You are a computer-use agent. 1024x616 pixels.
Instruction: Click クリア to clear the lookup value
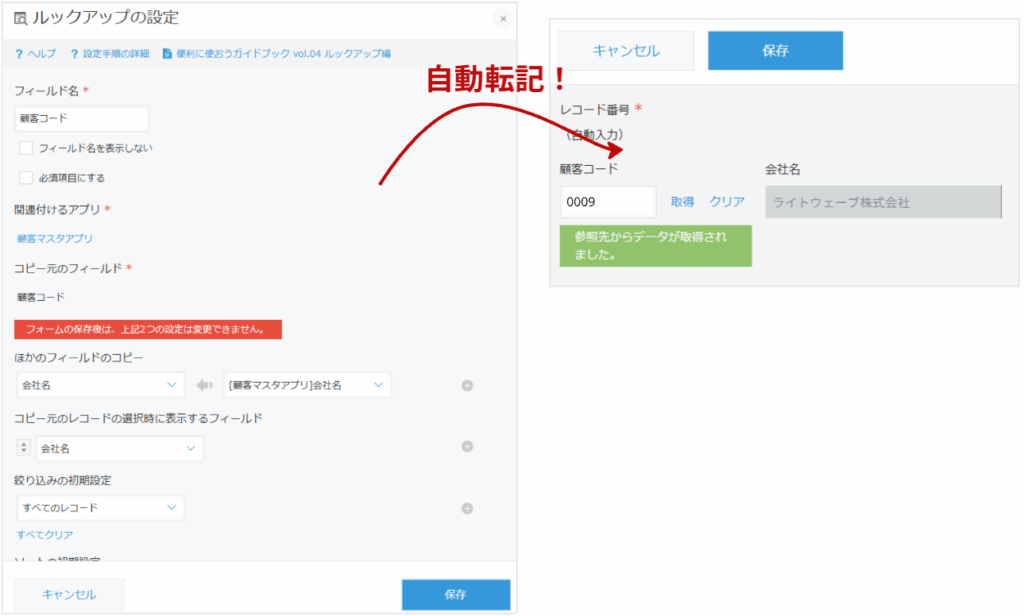pyautogui.click(x=727, y=202)
